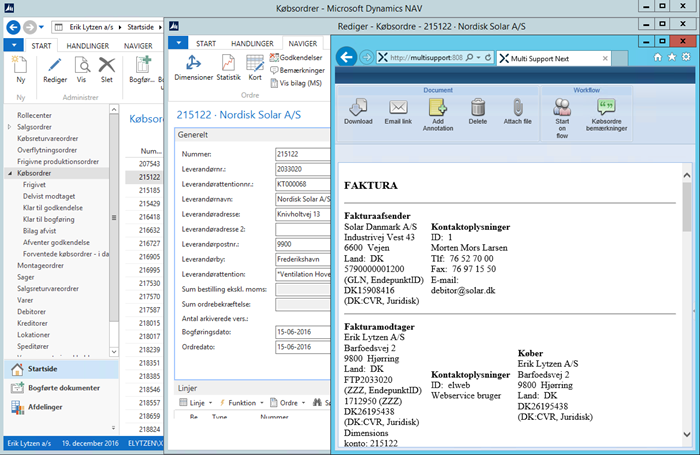This screenshot has height=455, width=700.
Task: Click the Startside breadcrumb
Action: point(140,27)
